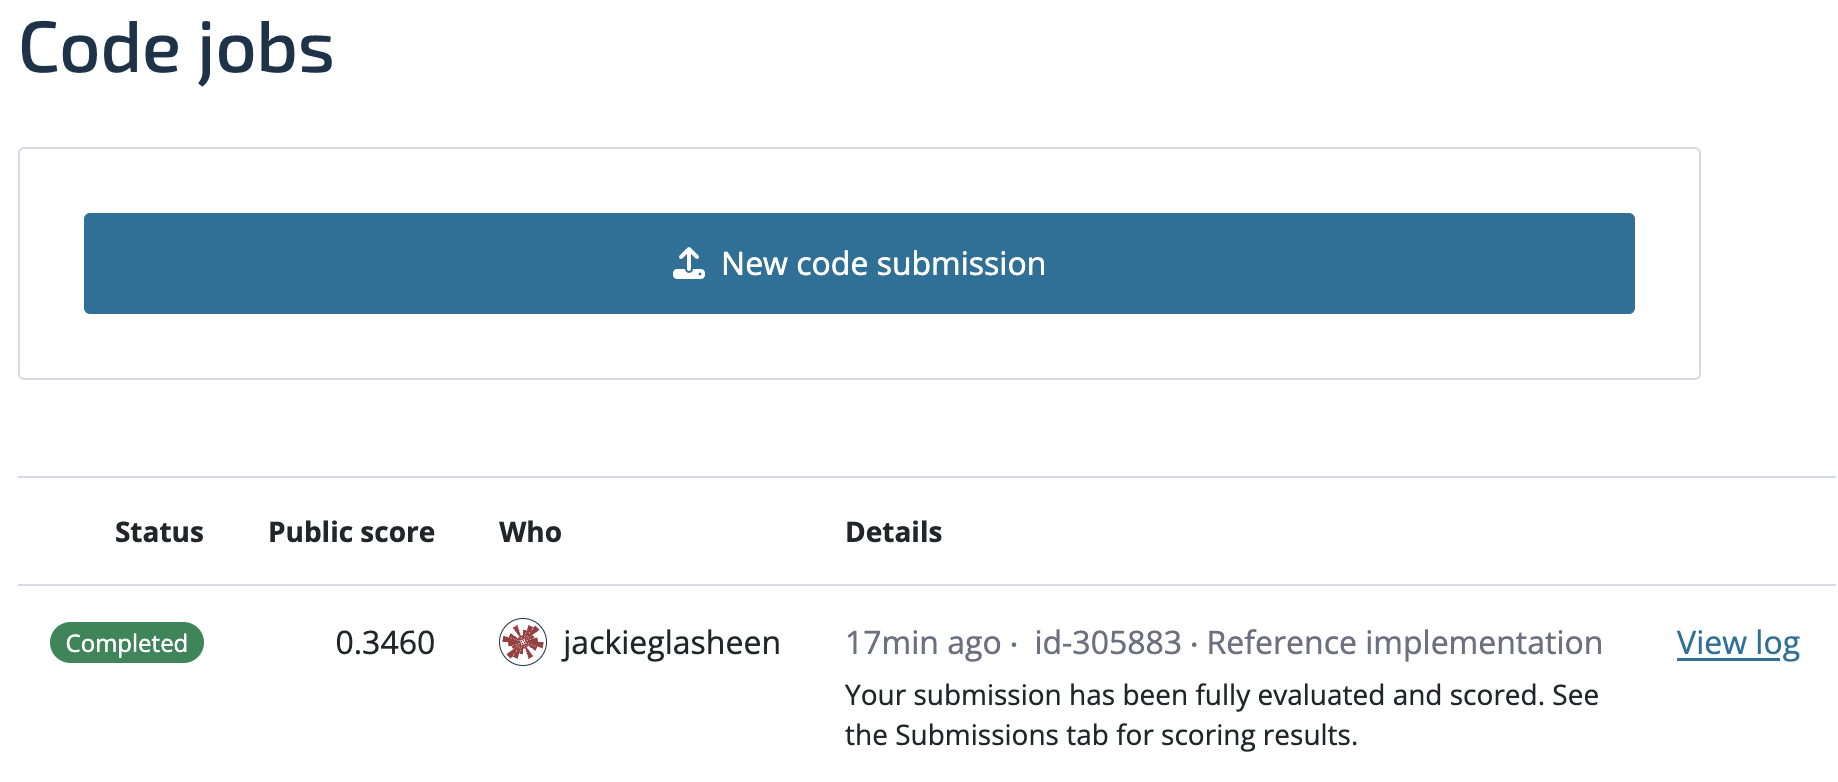Click the username jackieglasheen

point(671,643)
